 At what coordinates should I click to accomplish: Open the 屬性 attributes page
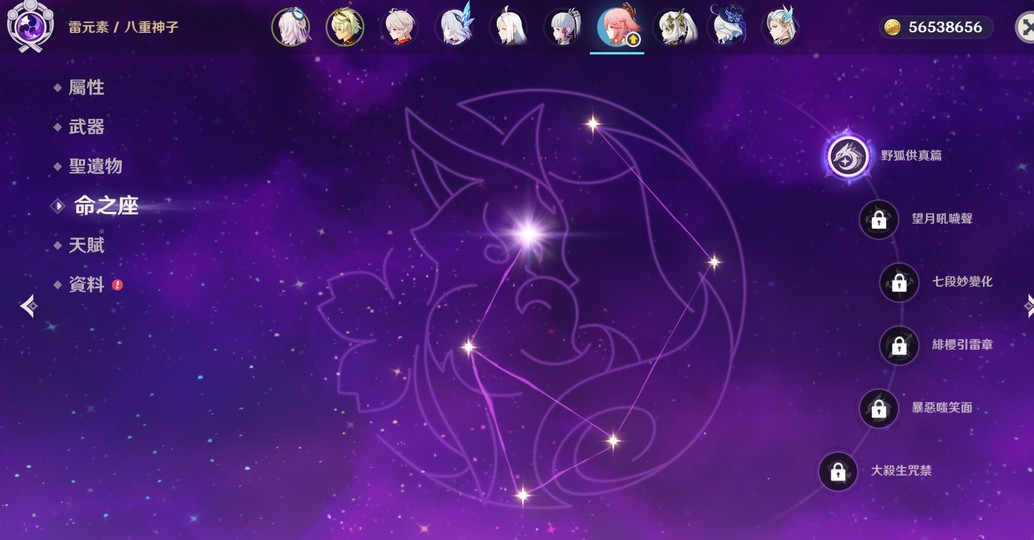(x=86, y=87)
